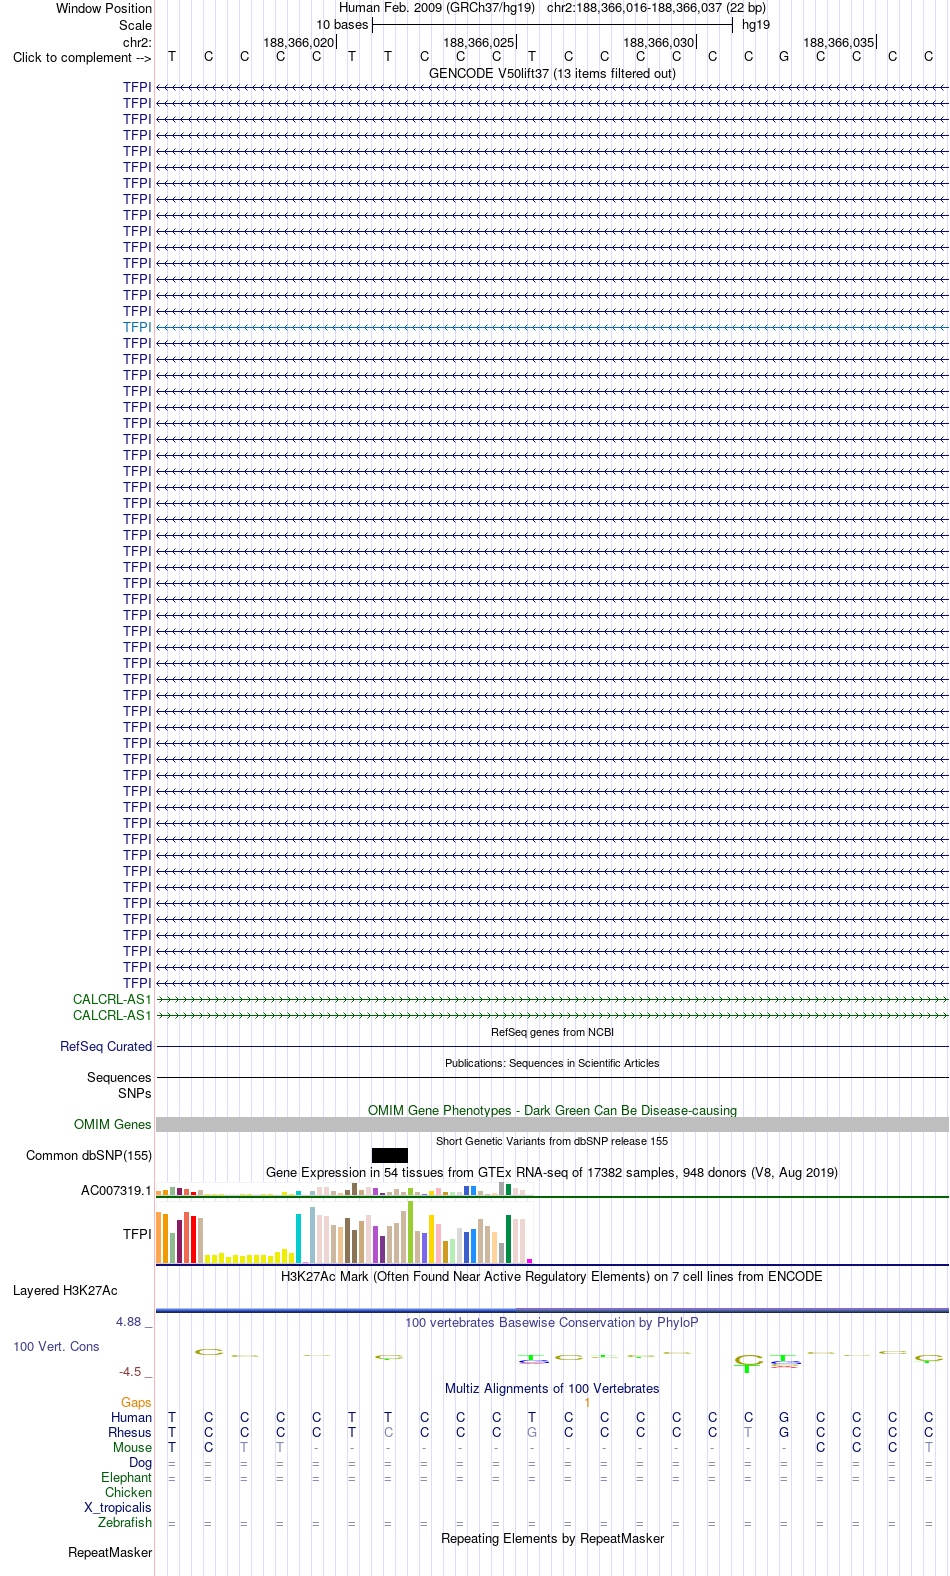Click the '100 Vert. Cons' track label
This screenshot has width=950, height=1576.
(56, 1347)
